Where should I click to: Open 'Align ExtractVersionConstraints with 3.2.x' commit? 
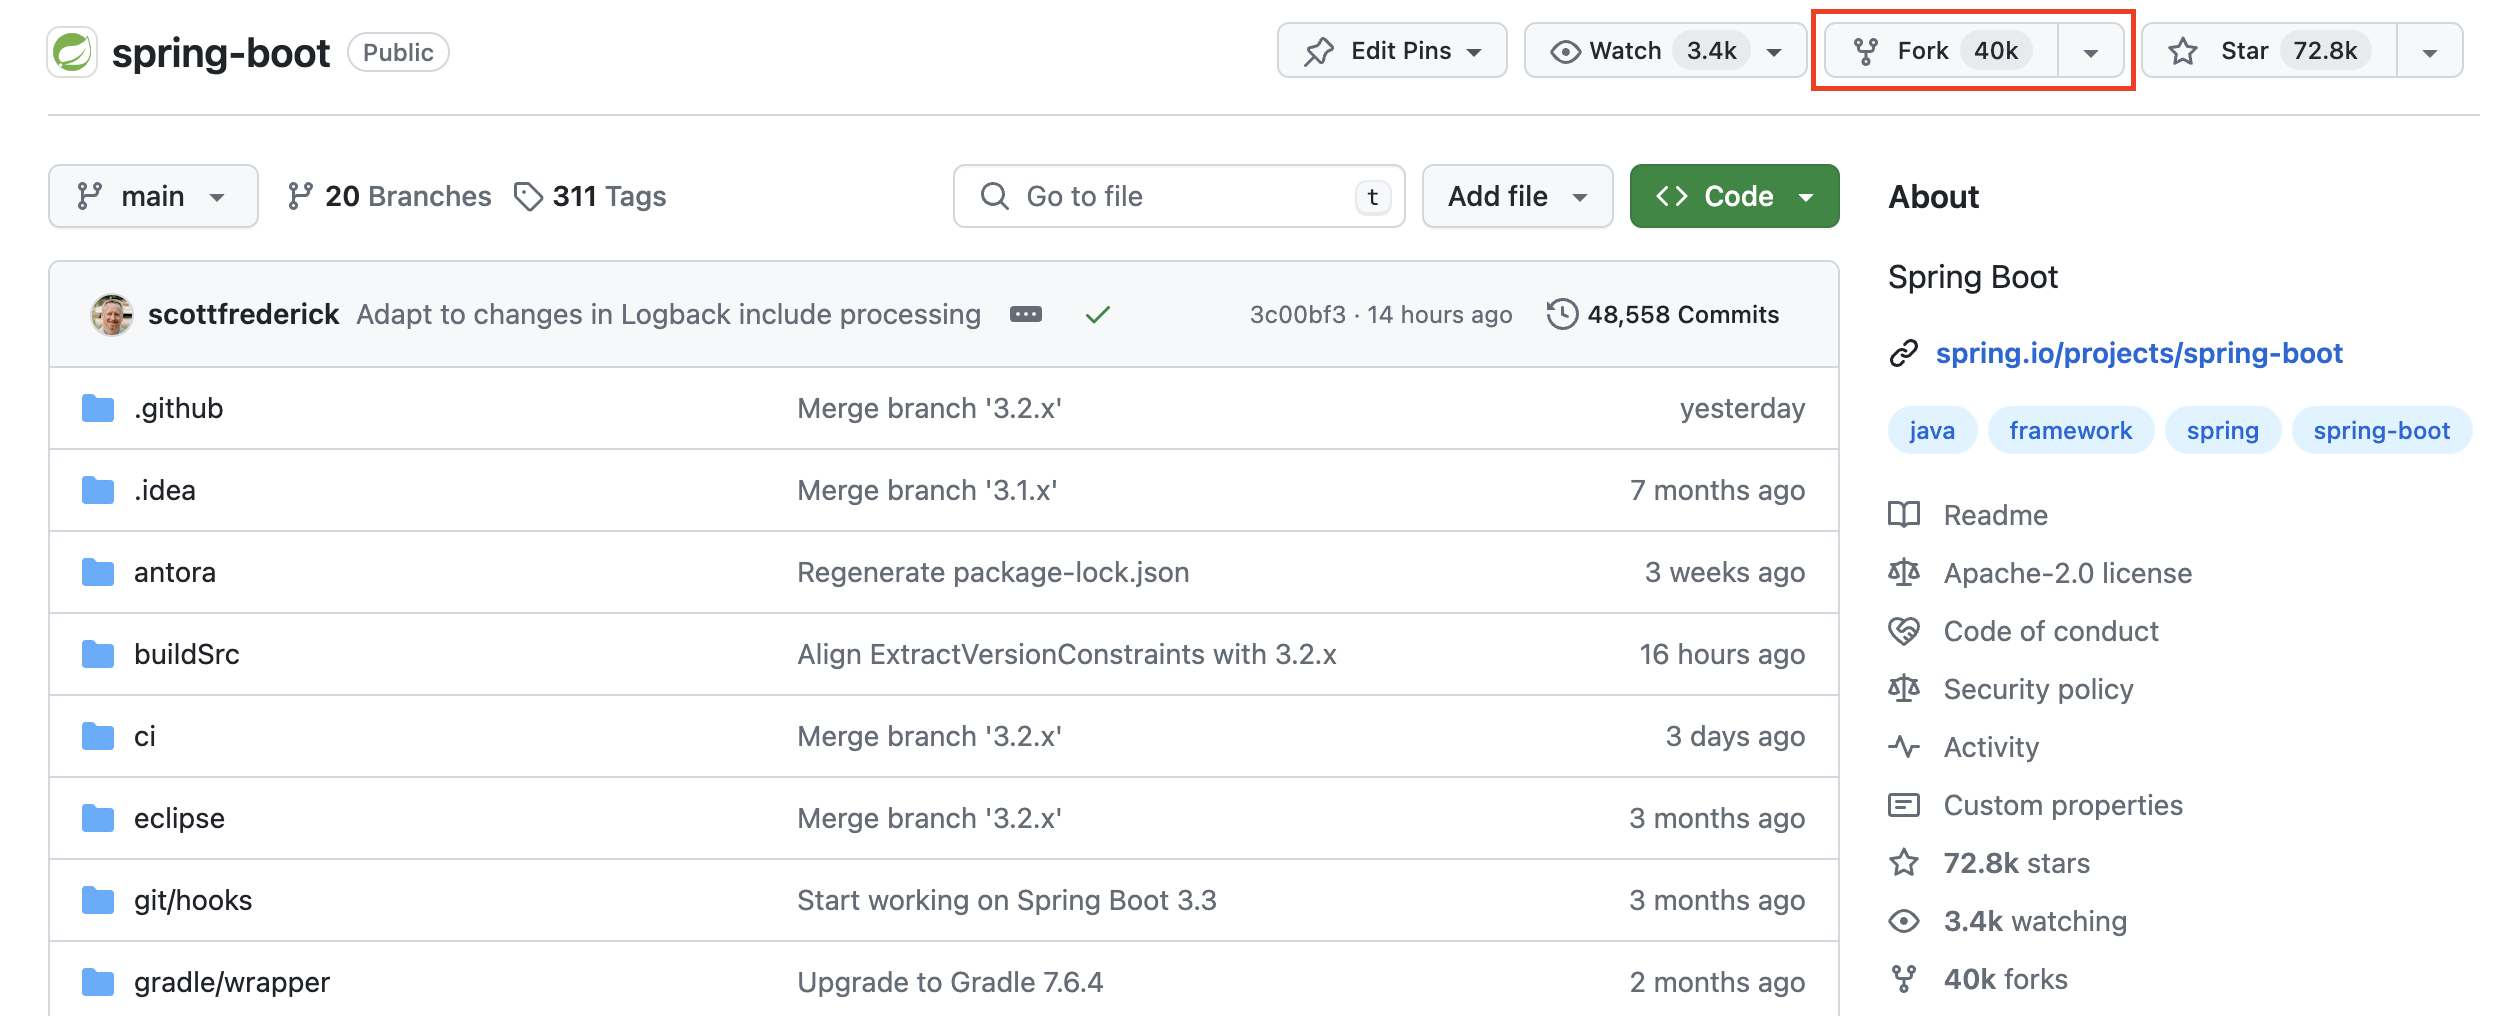pos(1066,654)
